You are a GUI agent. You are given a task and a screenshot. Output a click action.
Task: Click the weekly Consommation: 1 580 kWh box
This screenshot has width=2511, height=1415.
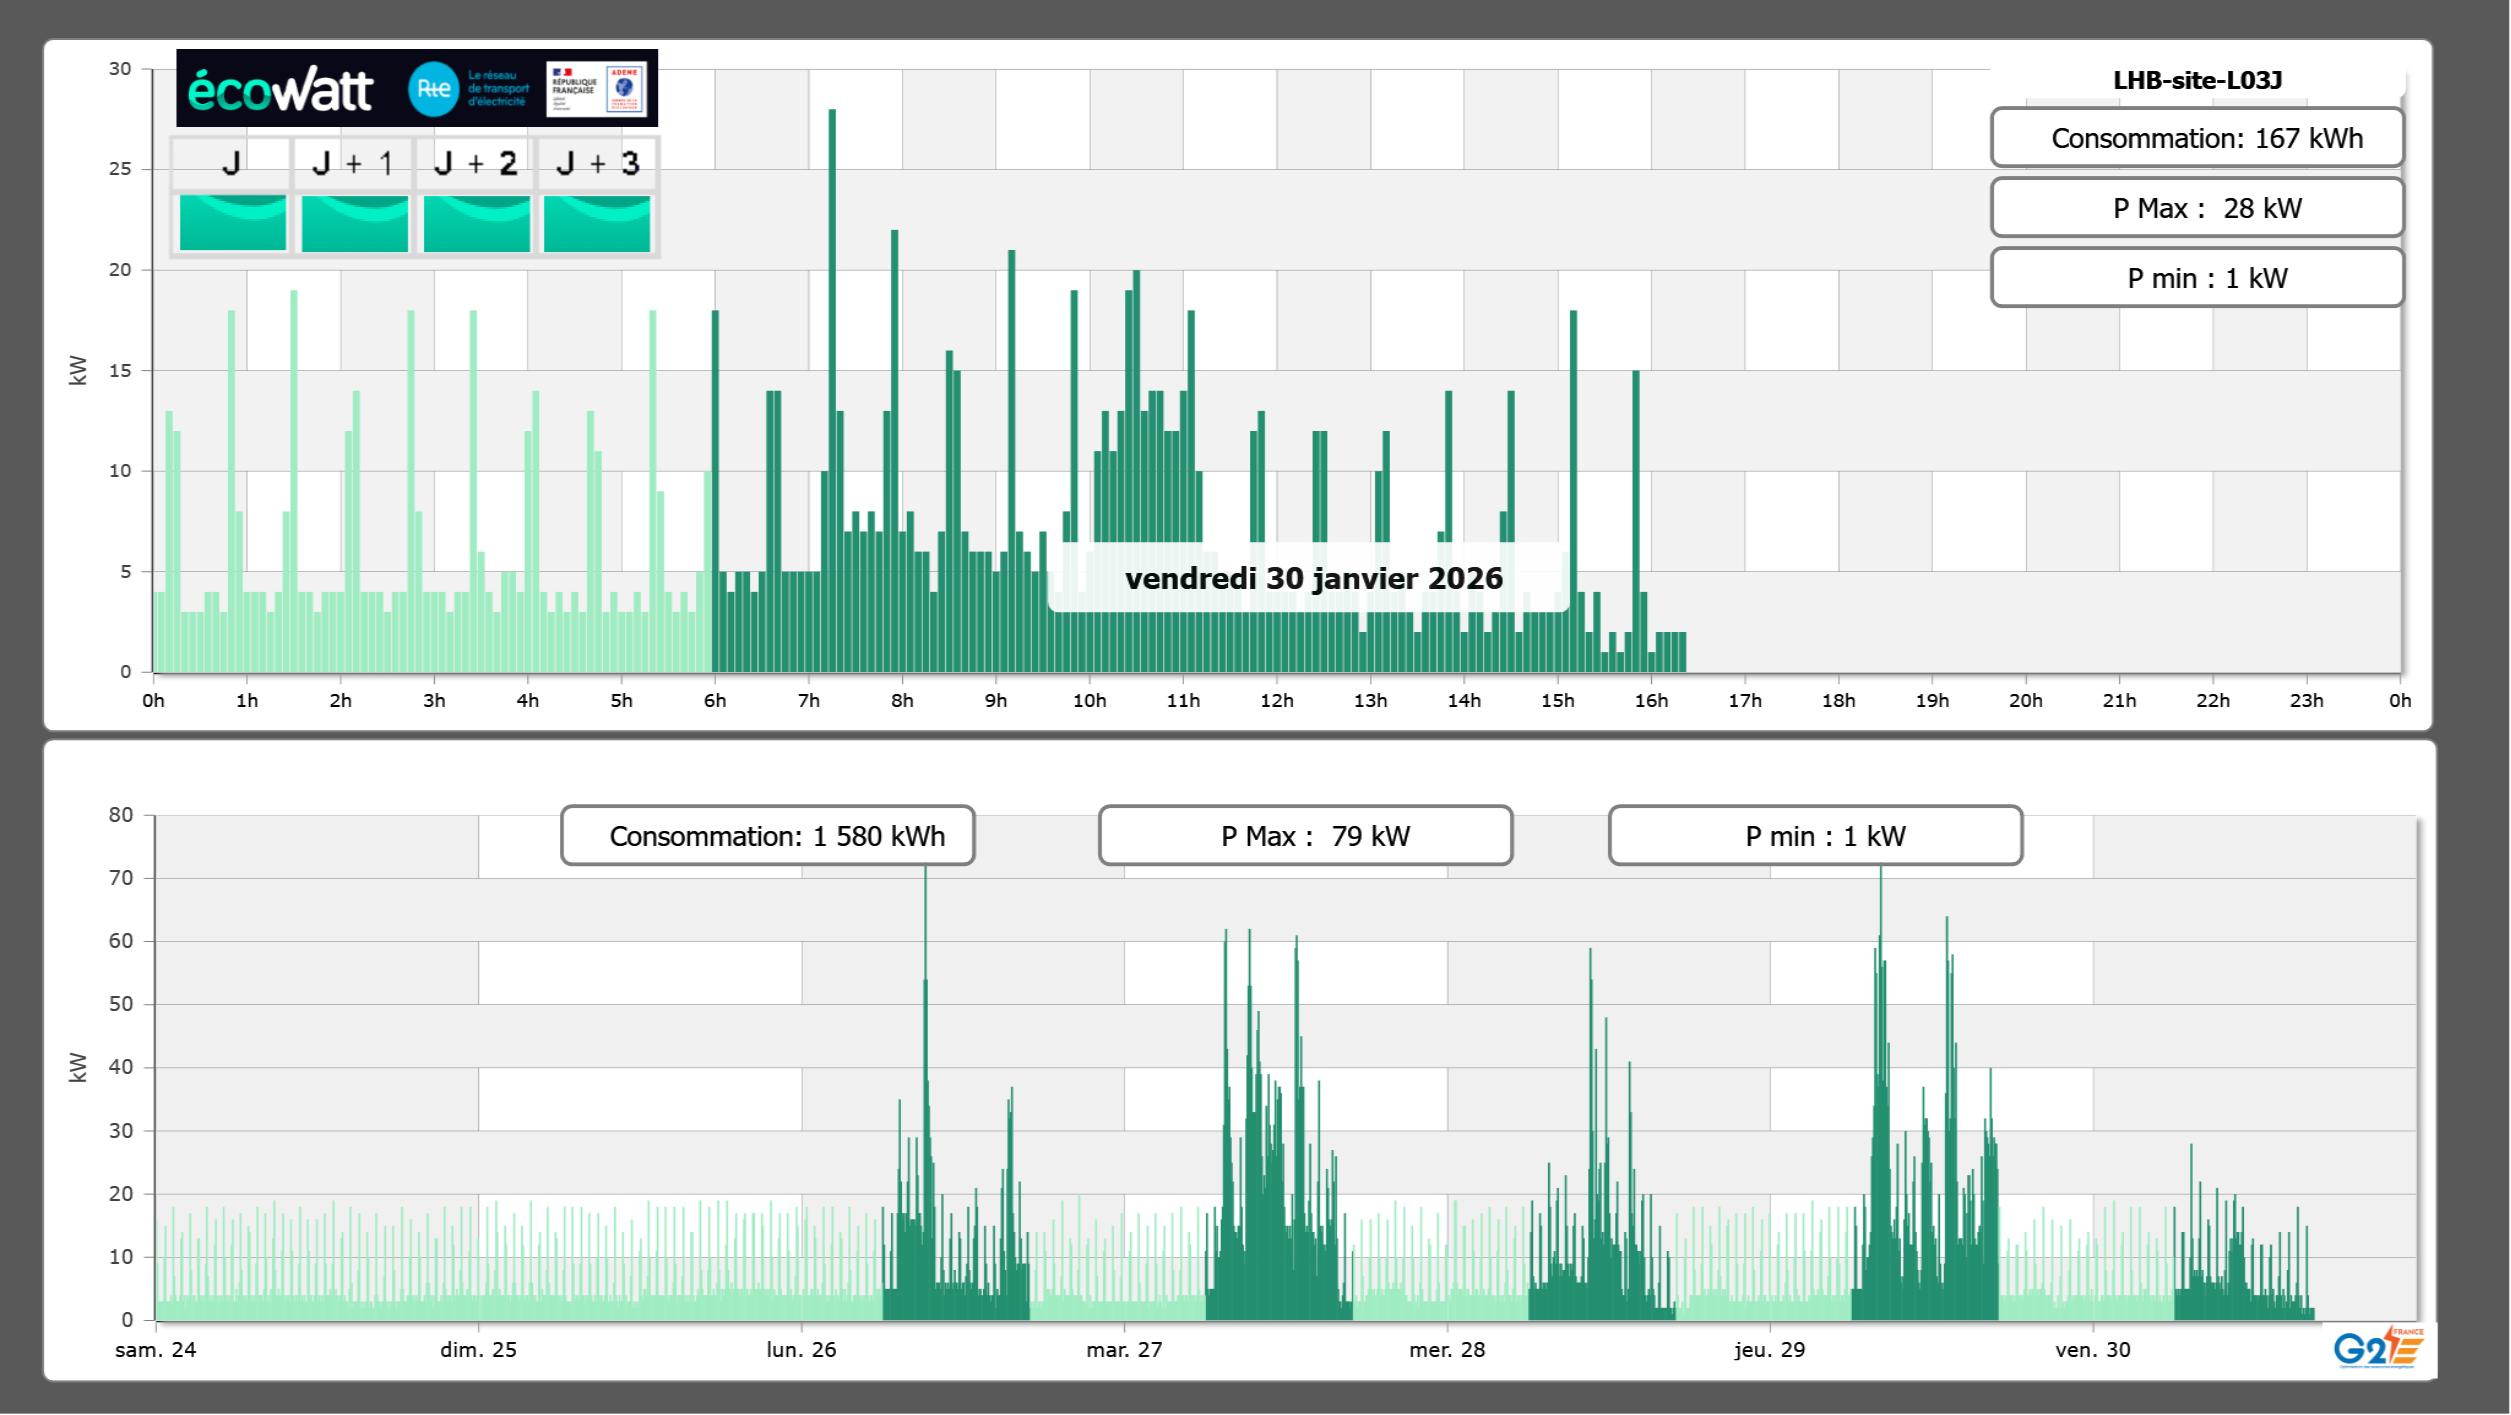pyautogui.click(x=767, y=836)
